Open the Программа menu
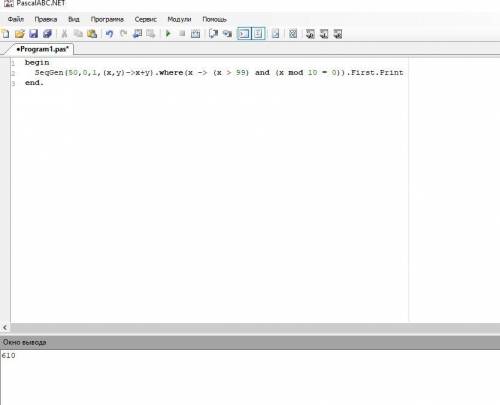Screen dimensions: 500x405 (x=107, y=19)
